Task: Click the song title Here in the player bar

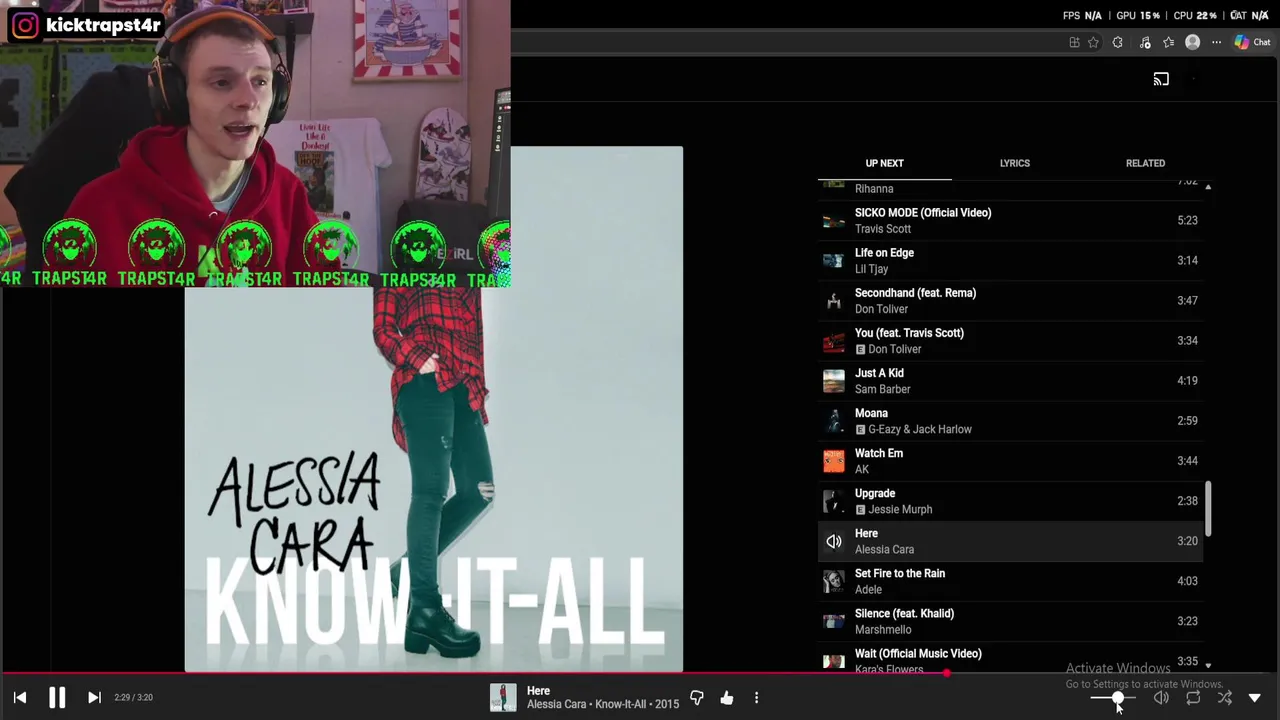Action: (538, 690)
